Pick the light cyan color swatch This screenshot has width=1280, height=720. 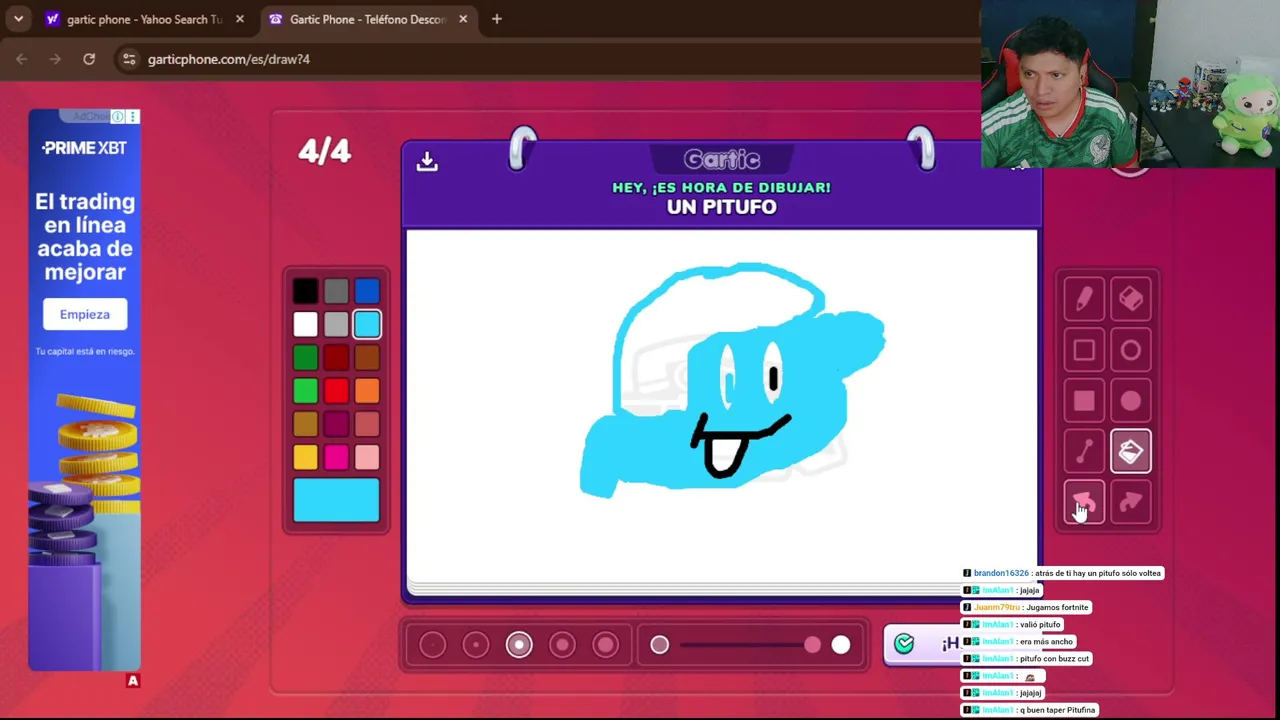coord(367,324)
